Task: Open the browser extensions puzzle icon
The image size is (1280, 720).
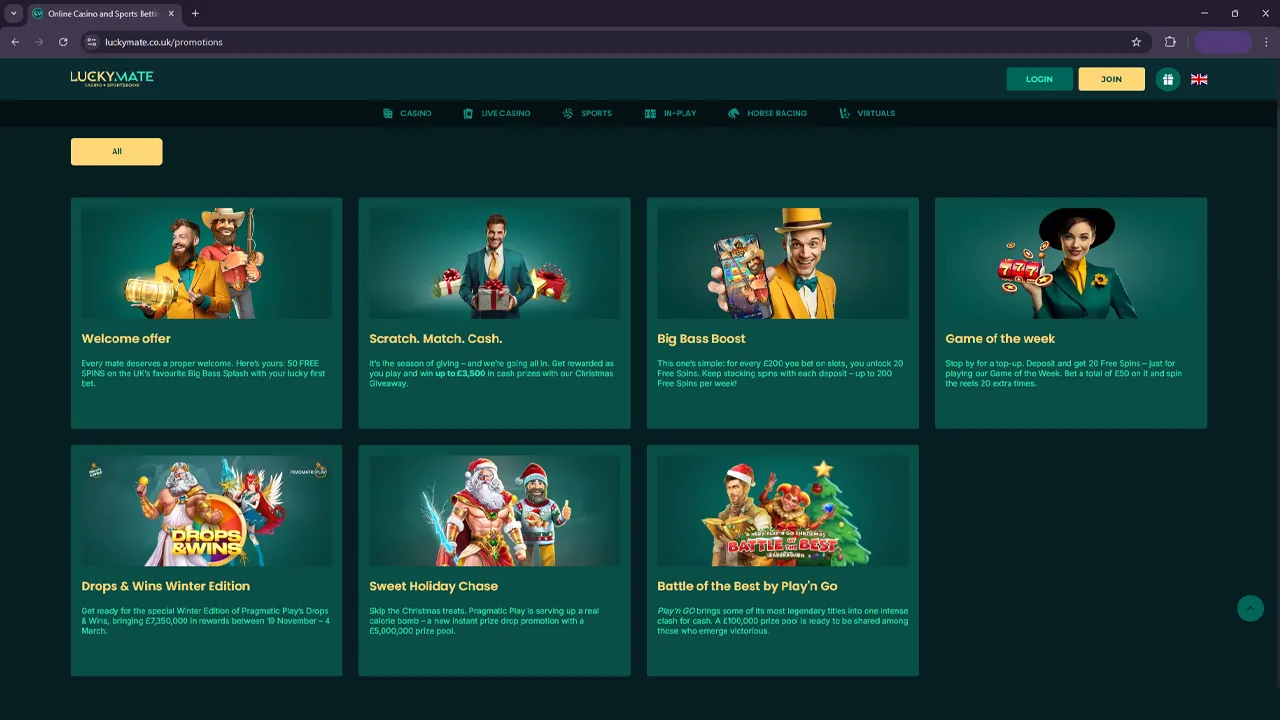Action: click(1170, 42)
